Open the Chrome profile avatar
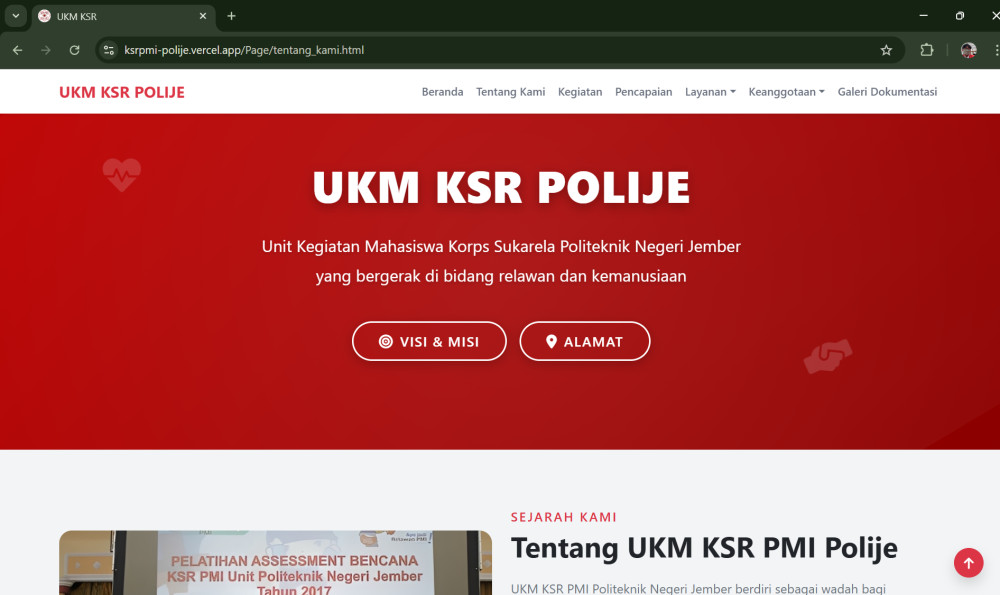The width and height of the screenshot is (1000, 595). coord(968,50)
